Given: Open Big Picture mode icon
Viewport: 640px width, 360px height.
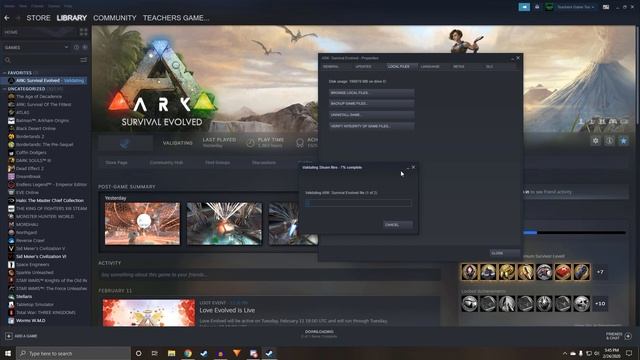Looking at the screenshot, I should [x=606, y=7].
